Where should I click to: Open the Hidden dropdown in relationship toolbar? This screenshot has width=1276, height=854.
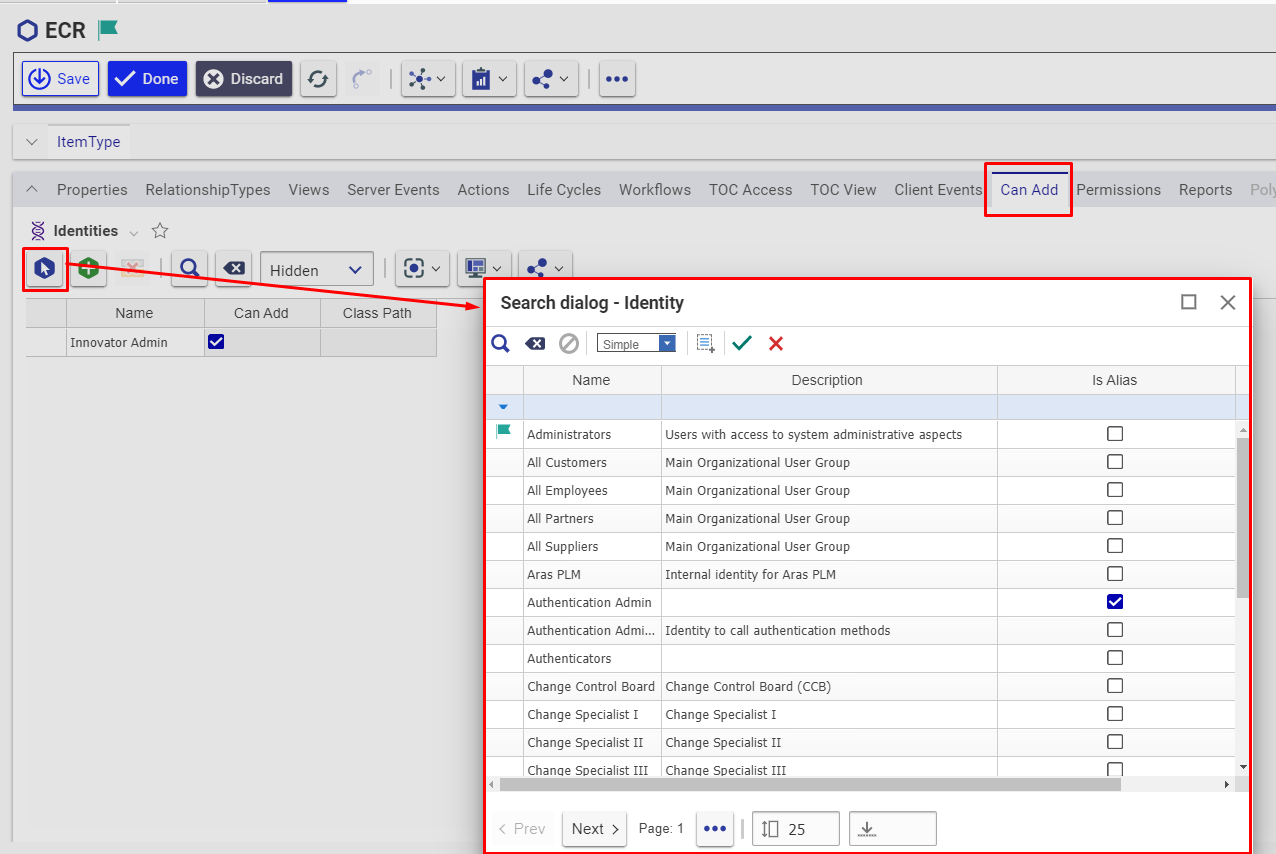pyautogui.click(x=316, y=270)
